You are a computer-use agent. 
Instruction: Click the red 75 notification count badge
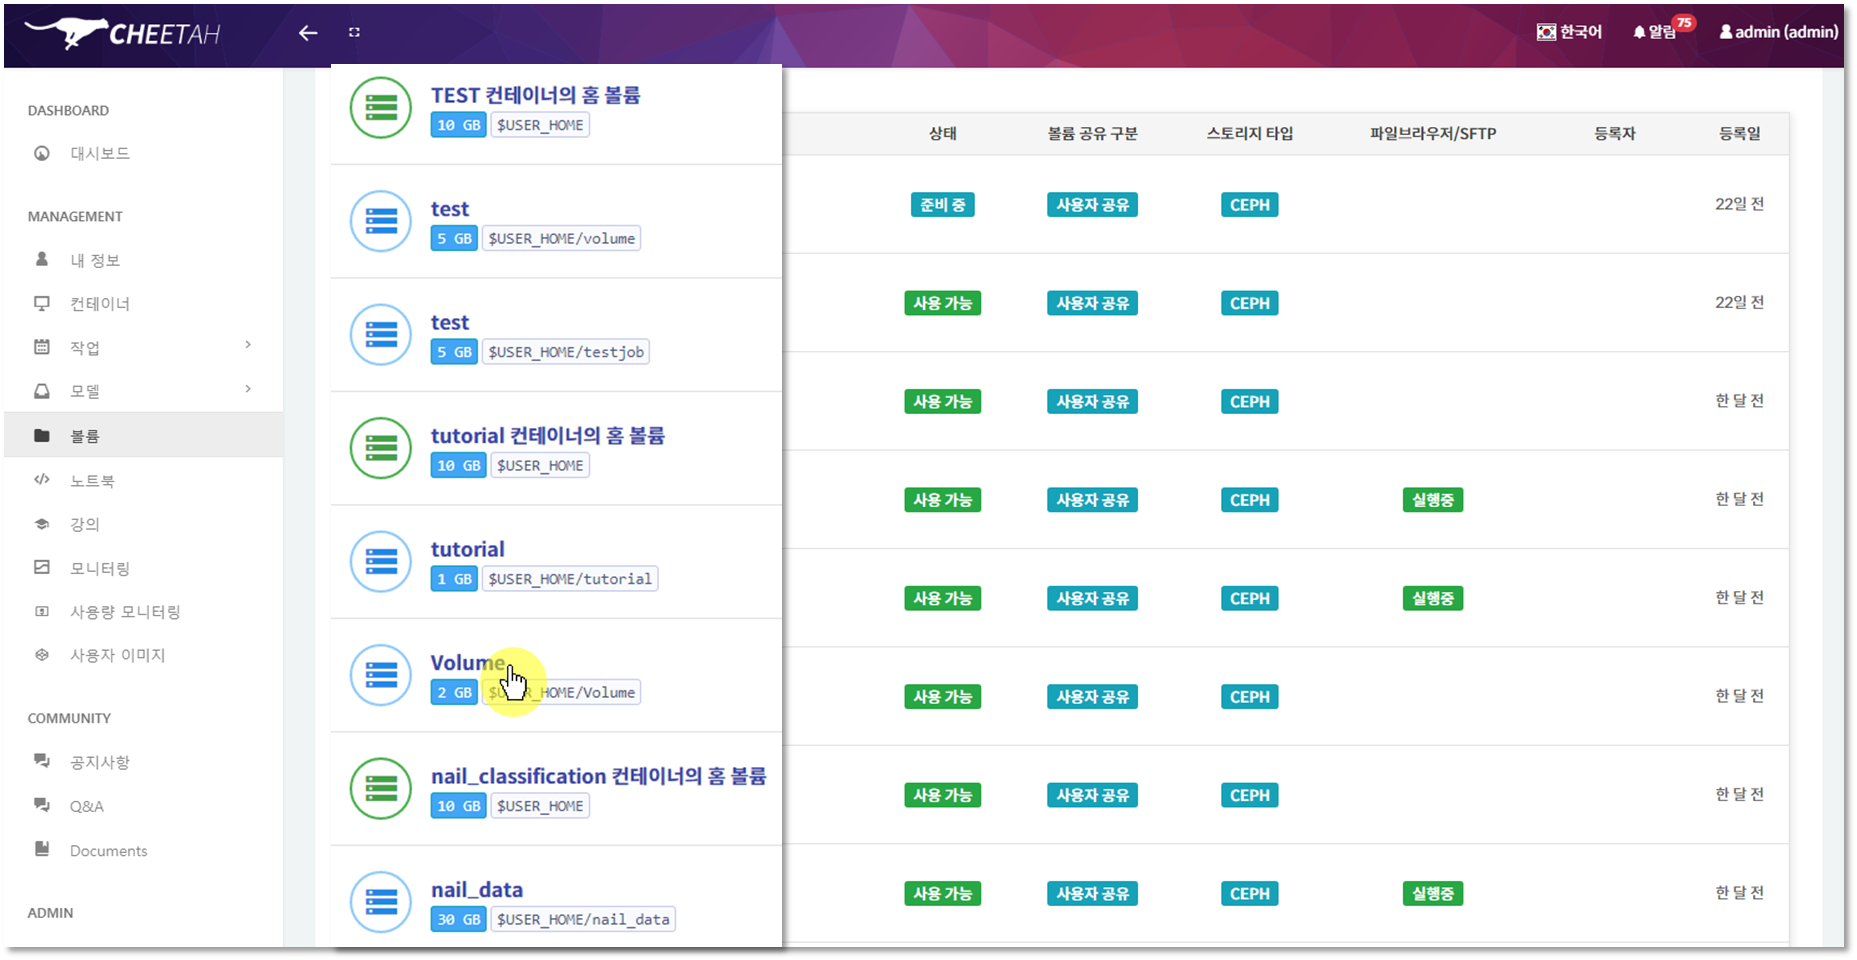coord(1685,22)
